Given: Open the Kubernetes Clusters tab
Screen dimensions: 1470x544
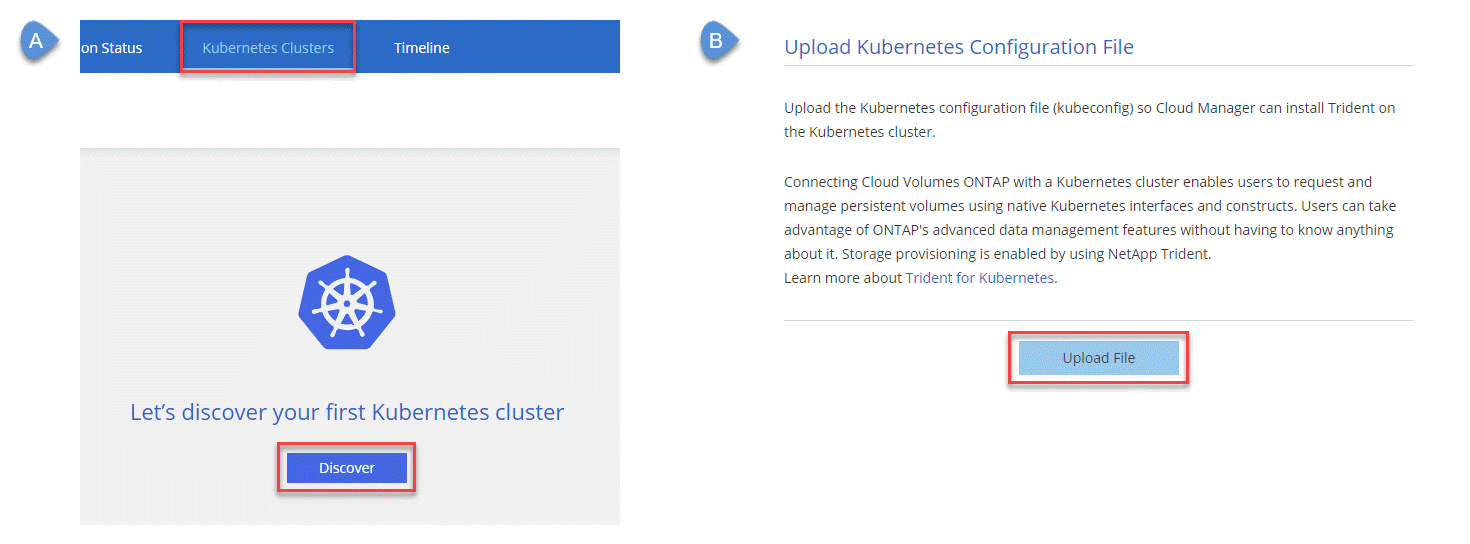Looking at the screenshot, I should [x=268, y=48].
